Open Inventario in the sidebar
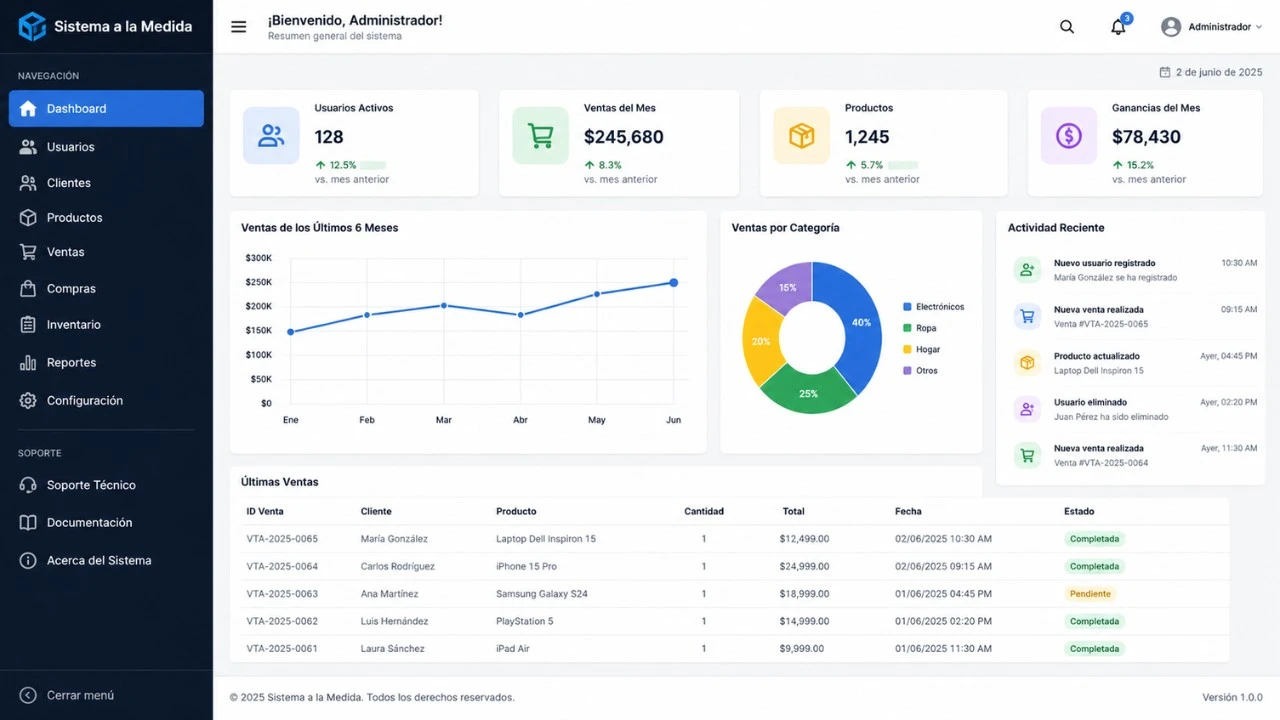Screen dimensions: 1280x720 click(73, 325)
